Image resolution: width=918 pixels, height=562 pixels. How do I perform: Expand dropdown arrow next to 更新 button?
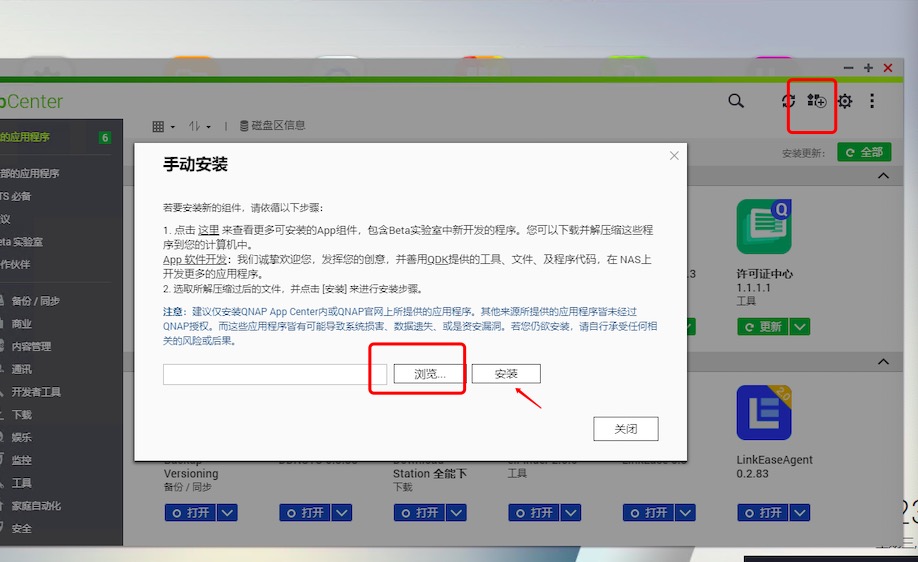(799, 327)
